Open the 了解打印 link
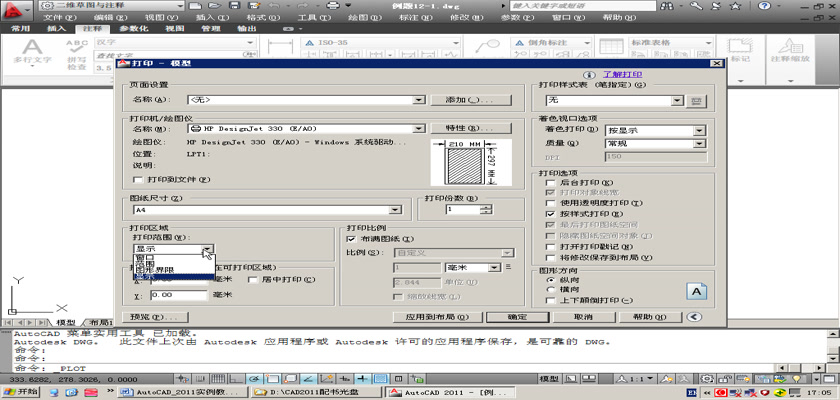 point(622,75)
